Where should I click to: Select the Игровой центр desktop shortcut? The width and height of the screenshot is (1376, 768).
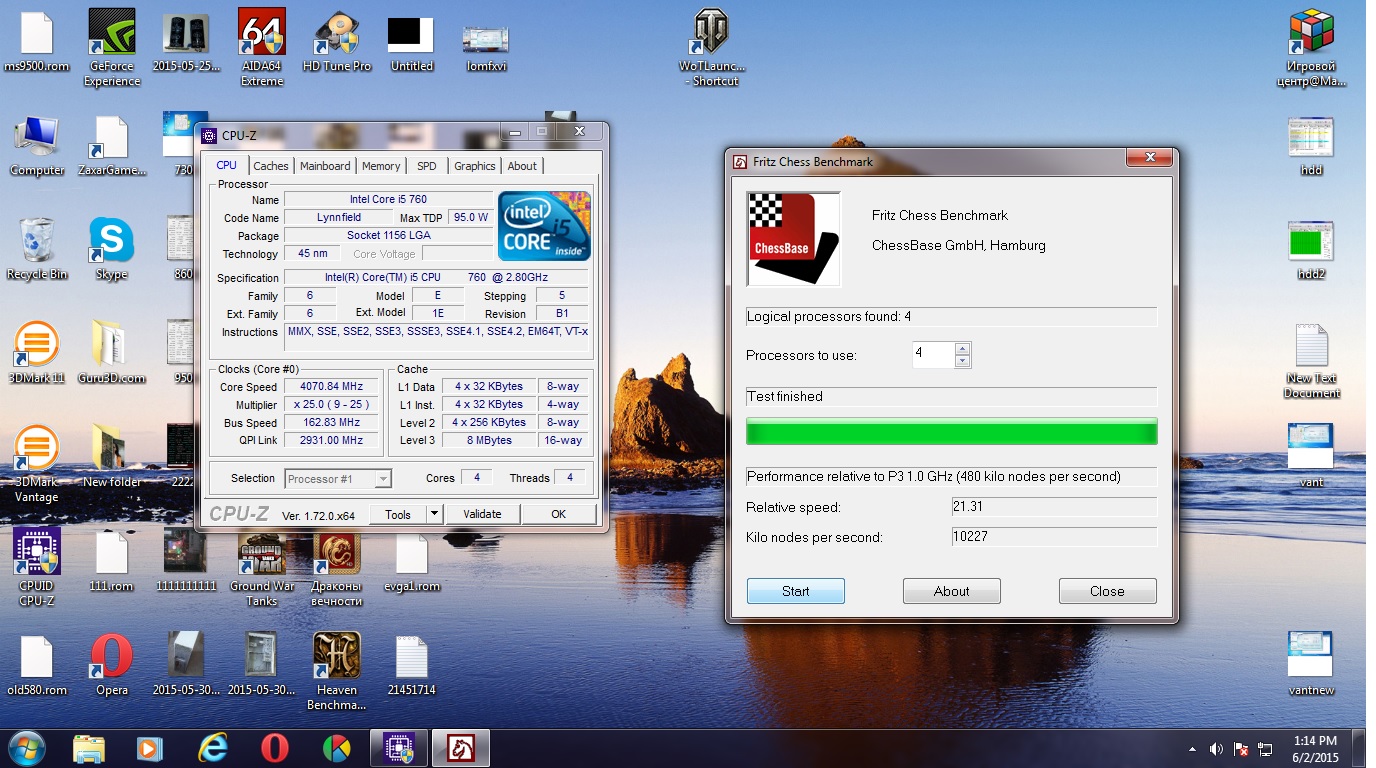pos(1312,47)
